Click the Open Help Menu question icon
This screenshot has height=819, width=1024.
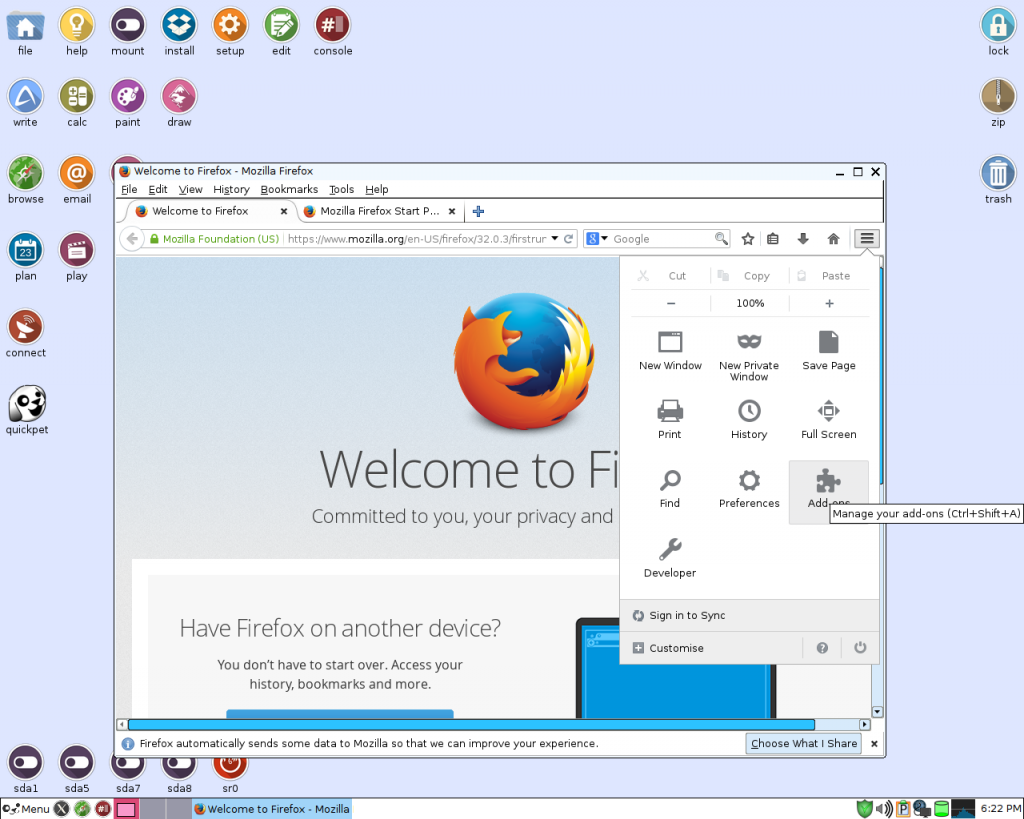(822, 648)
